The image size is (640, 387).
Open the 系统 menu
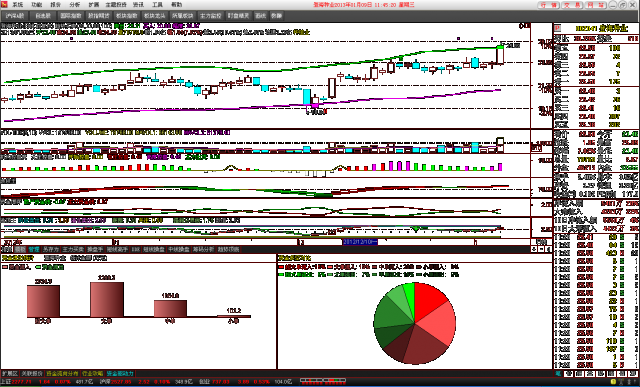(18, 5)
